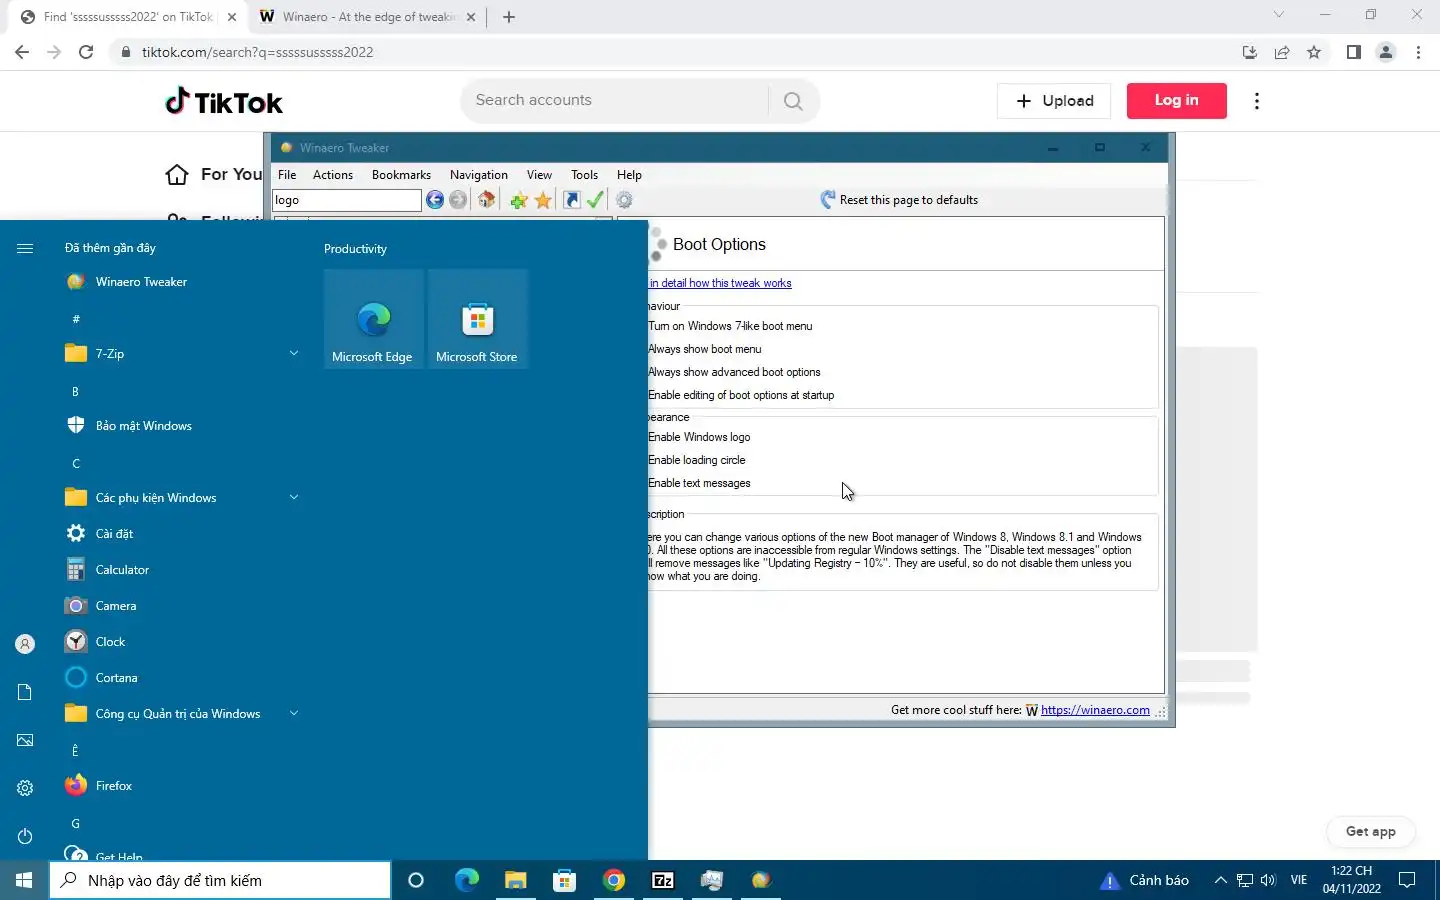1440x900 pixels.
Task: Click user account icon in Start rail
Action: pos(25,644)
